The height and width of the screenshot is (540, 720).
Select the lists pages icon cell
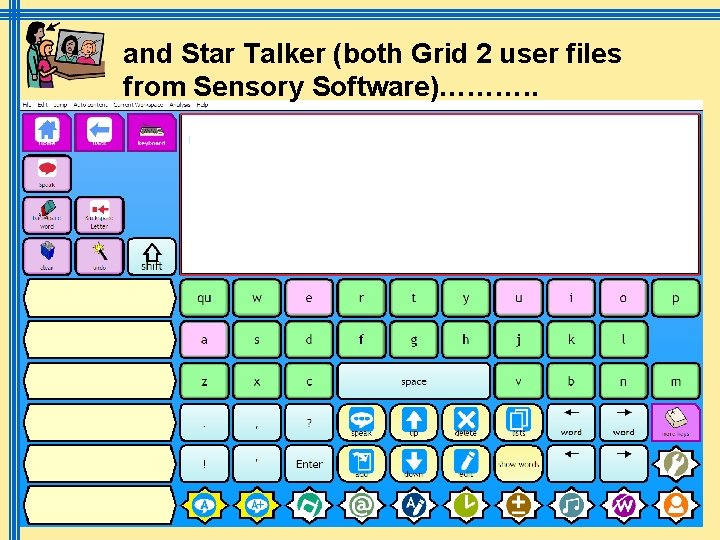(x=518, y=422)
